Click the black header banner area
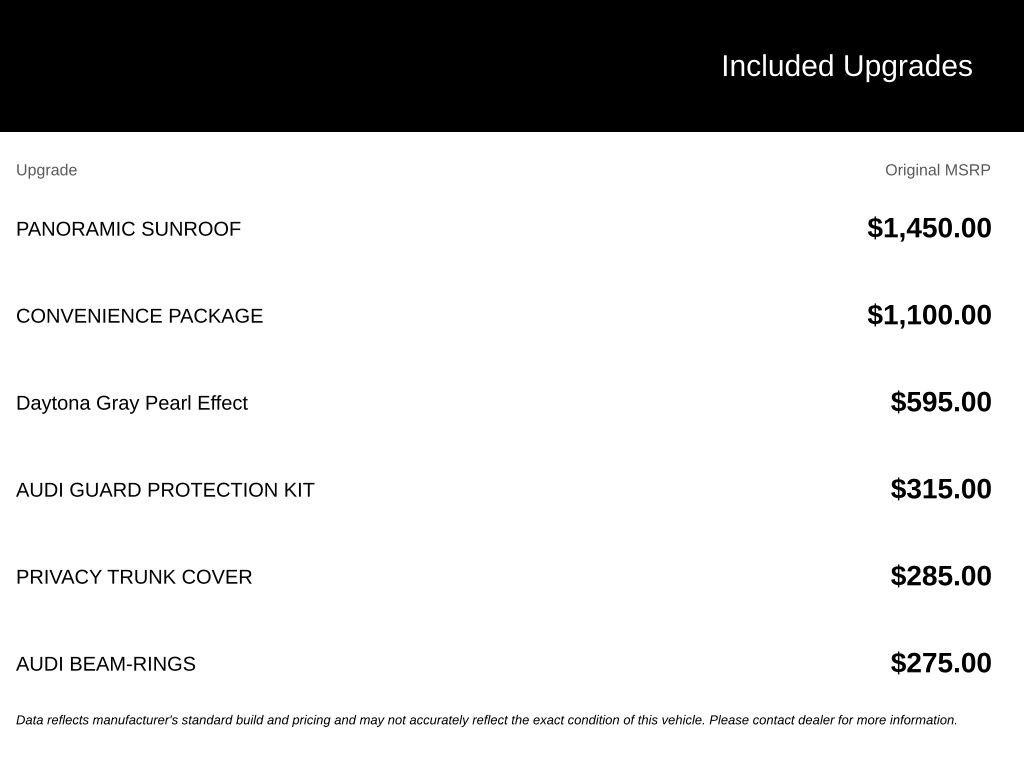The image size is (1024, 768). point(512,65)
